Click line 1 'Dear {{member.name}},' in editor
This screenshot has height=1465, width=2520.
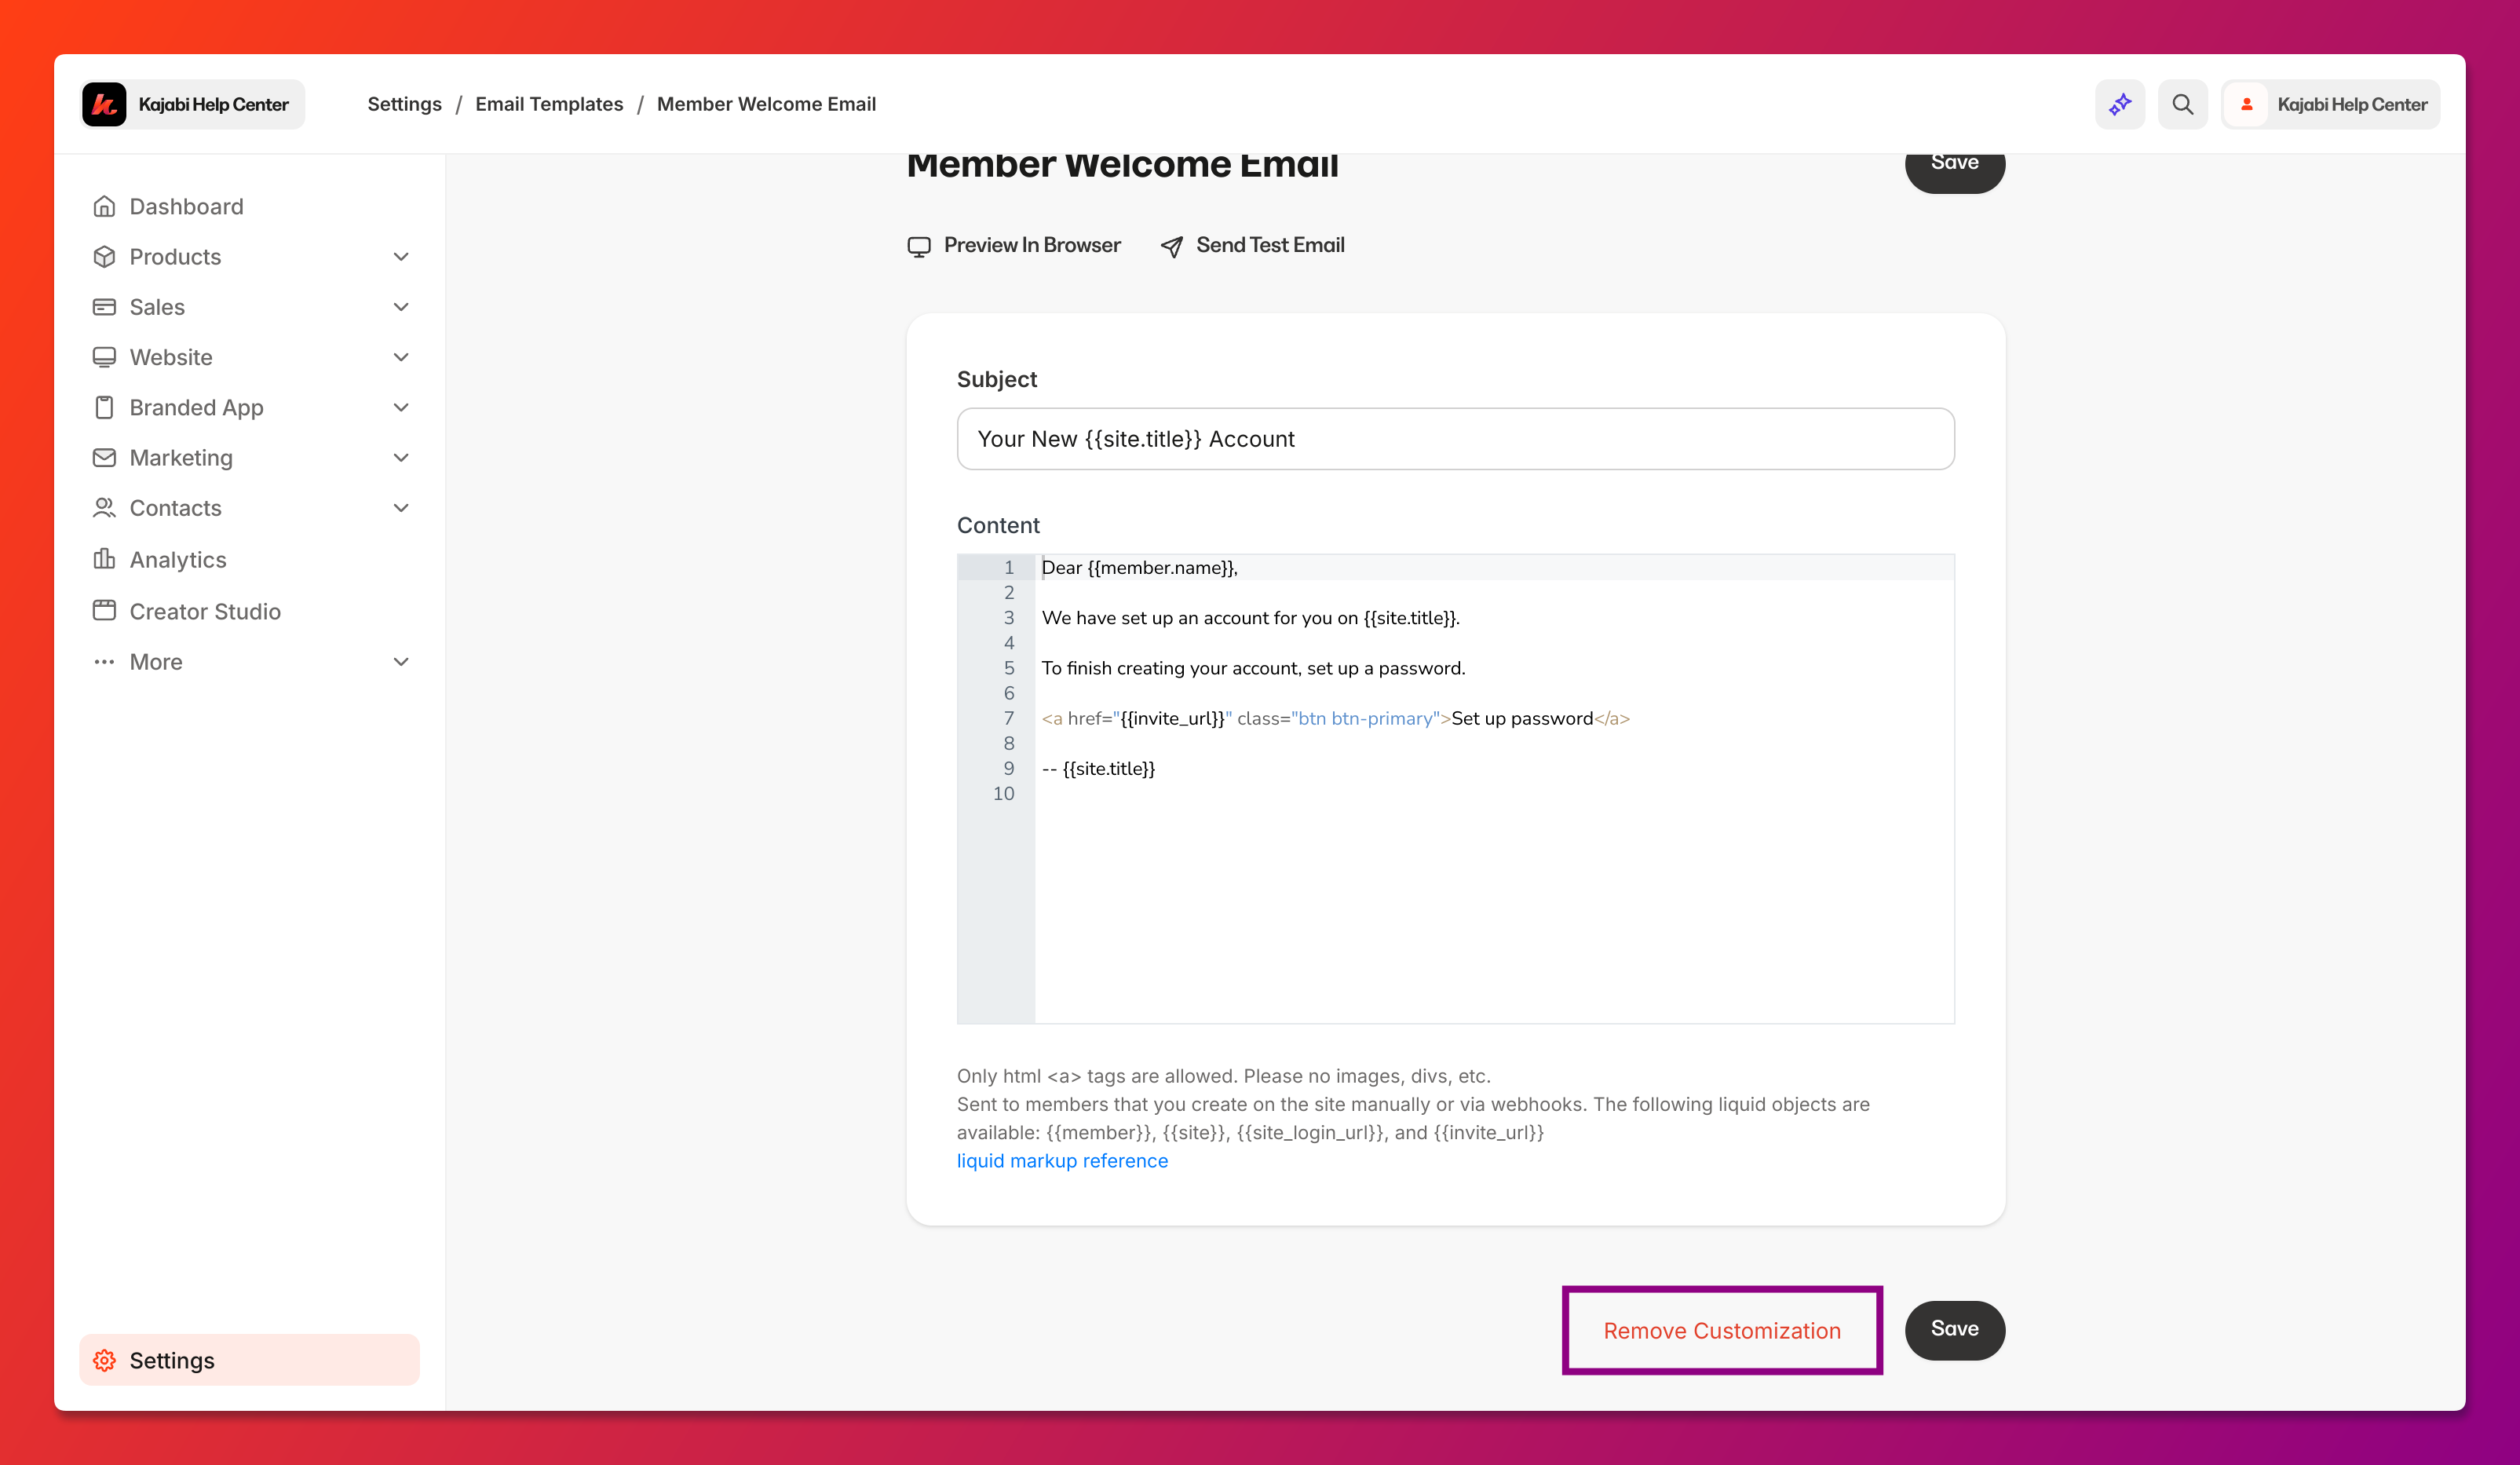1139,568
